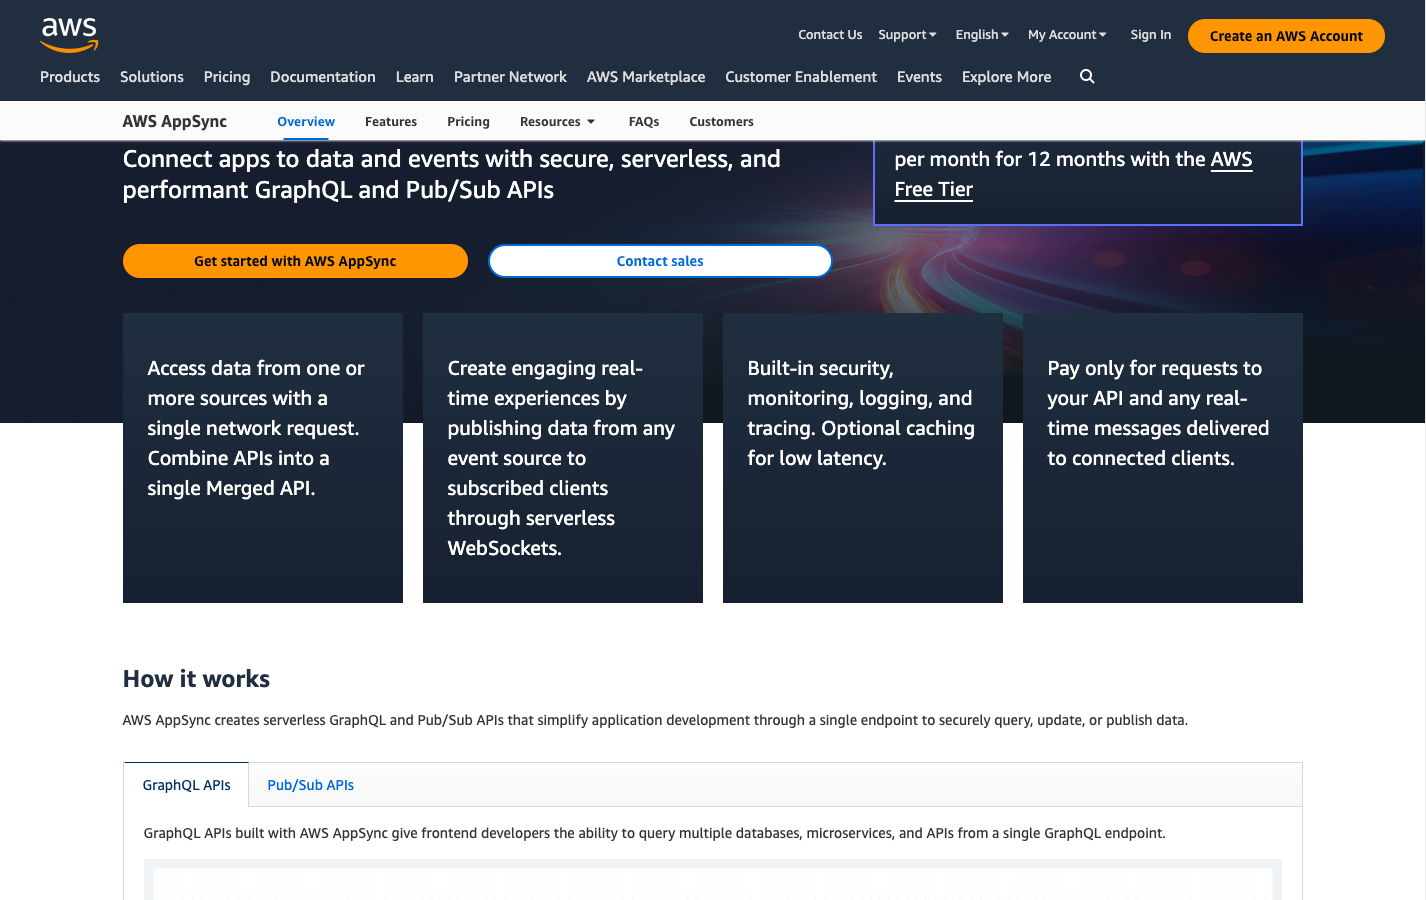This screenshot has height=900, width=1426.
Task: Open the Documentation menu item
Action: 323,77
